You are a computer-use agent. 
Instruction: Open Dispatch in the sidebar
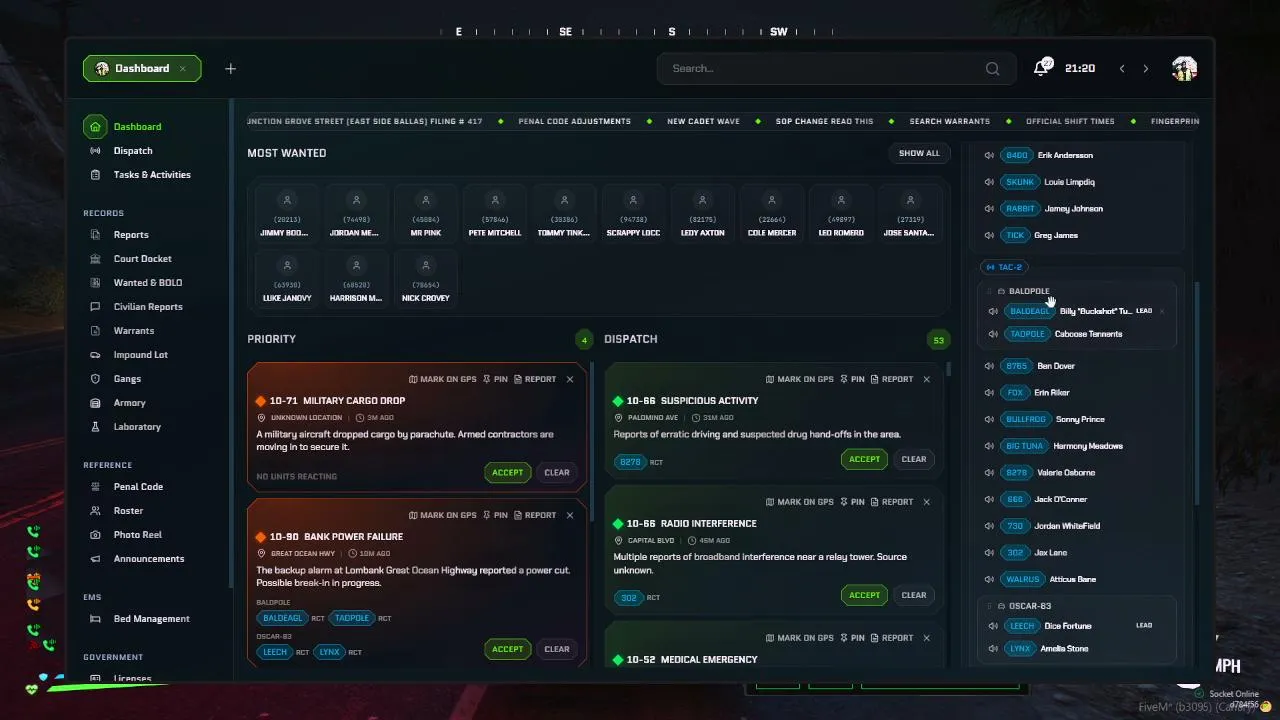click(133, 151)
